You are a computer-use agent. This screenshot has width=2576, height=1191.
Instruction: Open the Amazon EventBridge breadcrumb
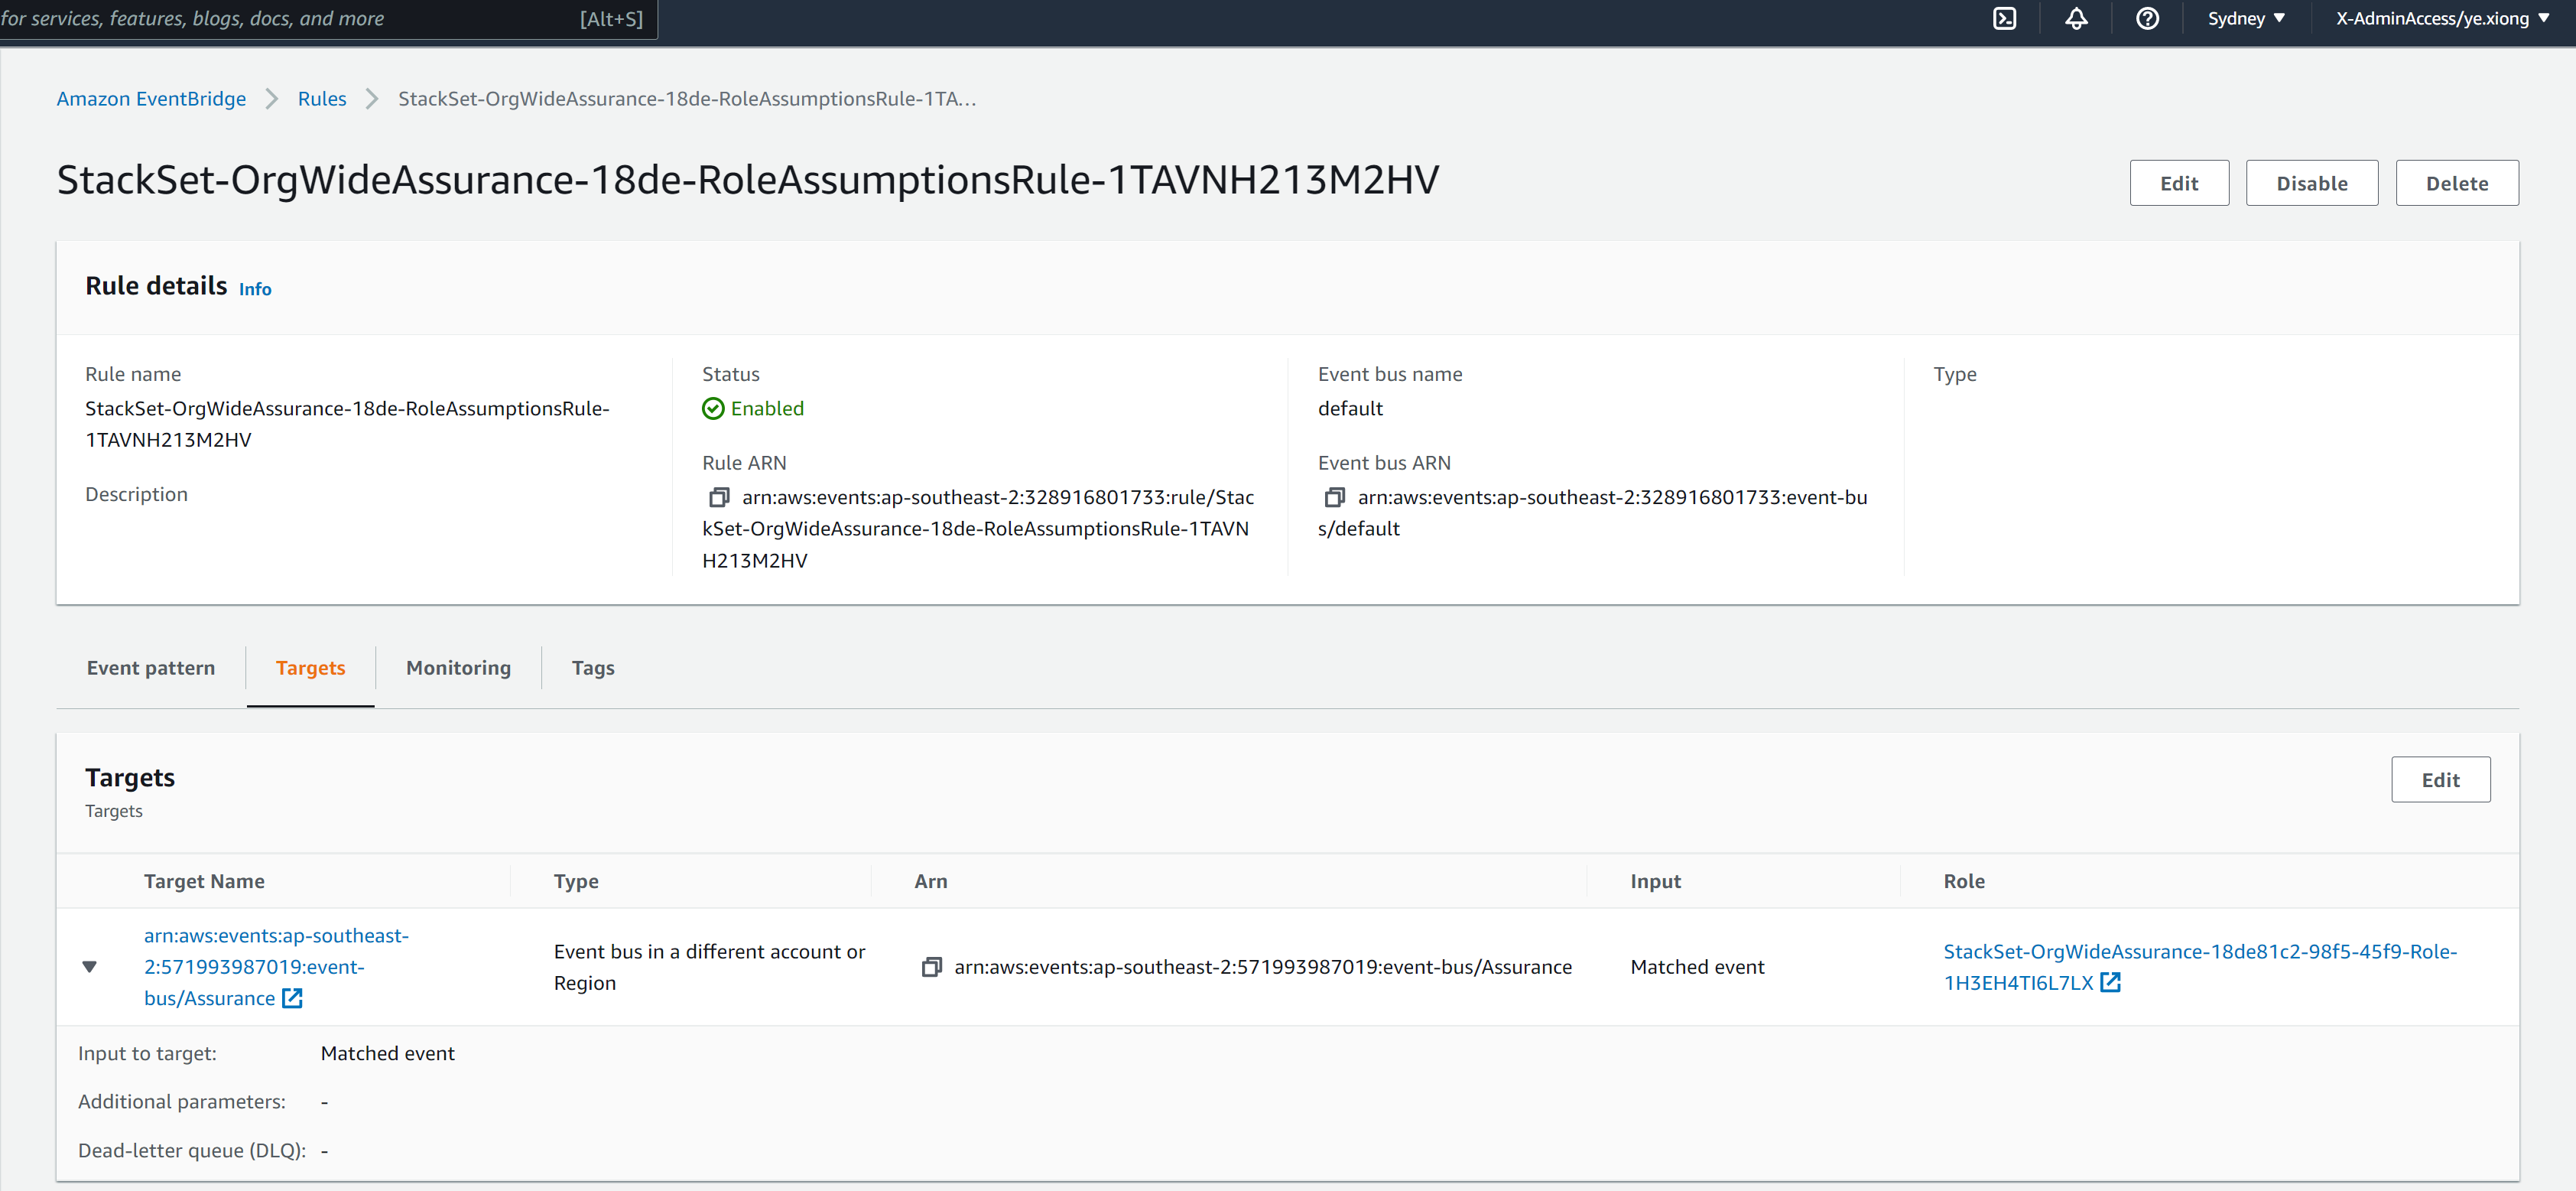[x=150, y=98]
